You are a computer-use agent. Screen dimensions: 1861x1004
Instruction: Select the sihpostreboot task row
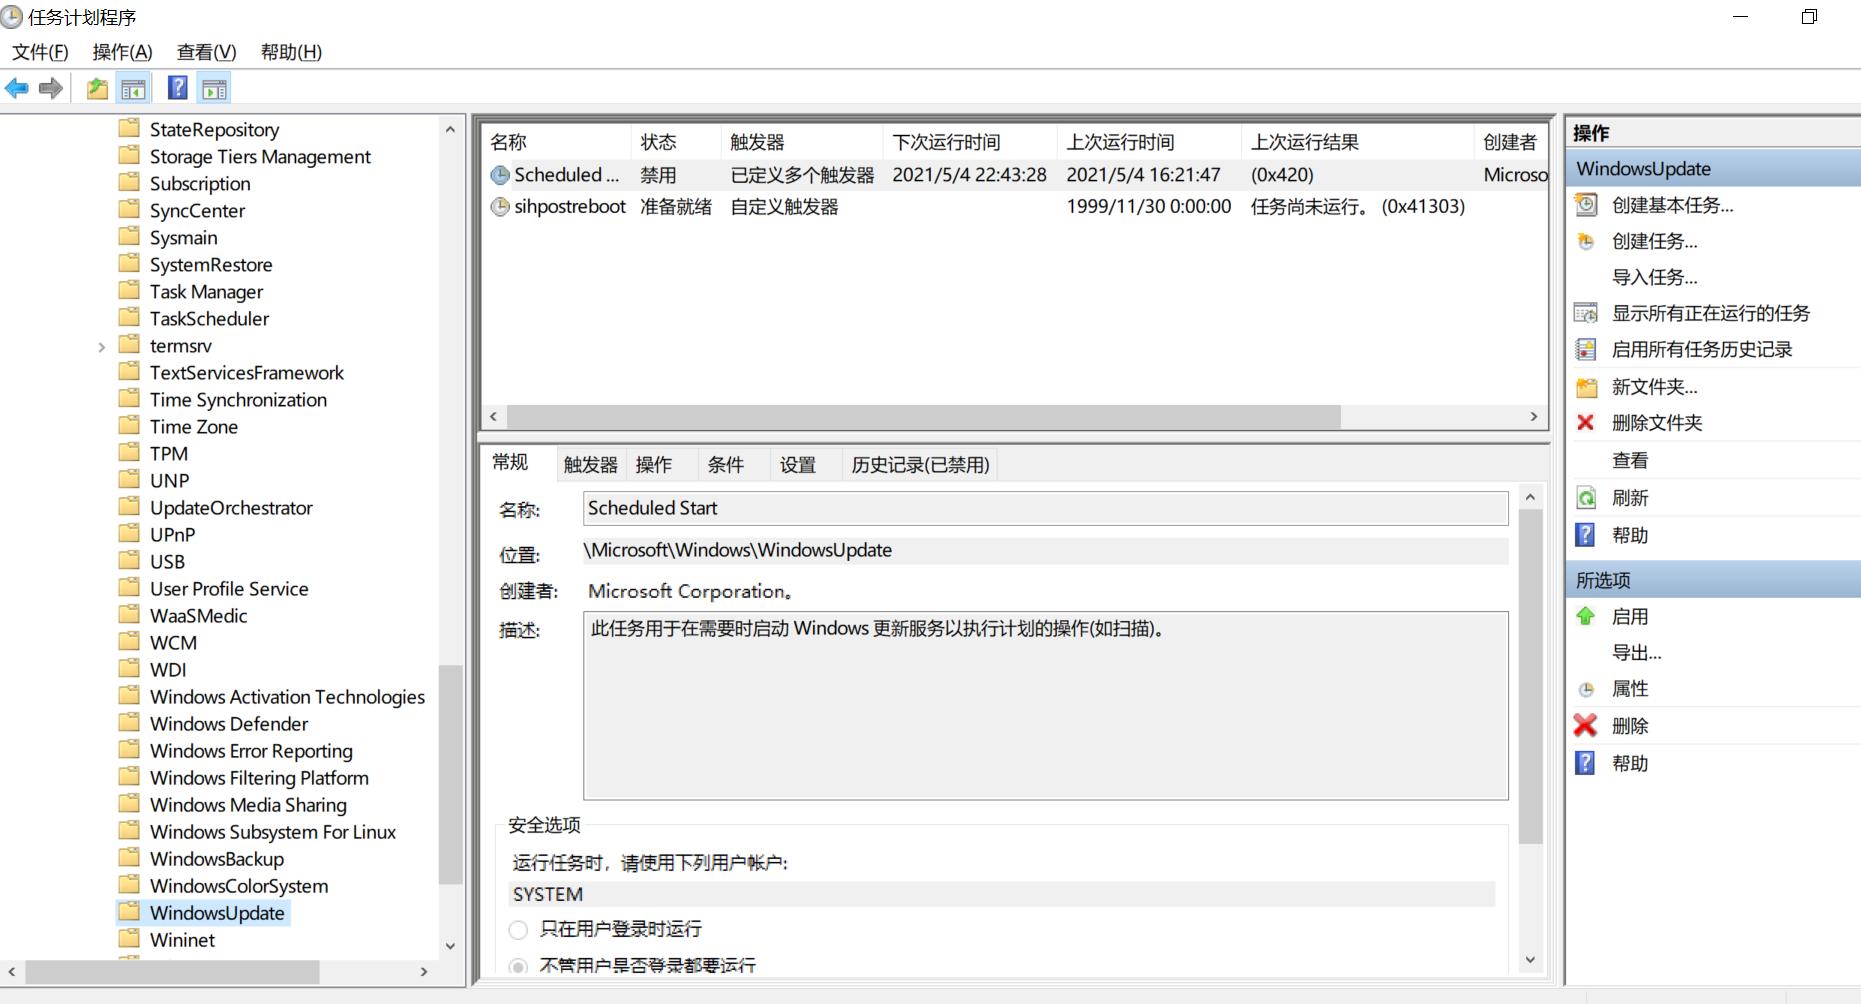click(x=570, y=206)
